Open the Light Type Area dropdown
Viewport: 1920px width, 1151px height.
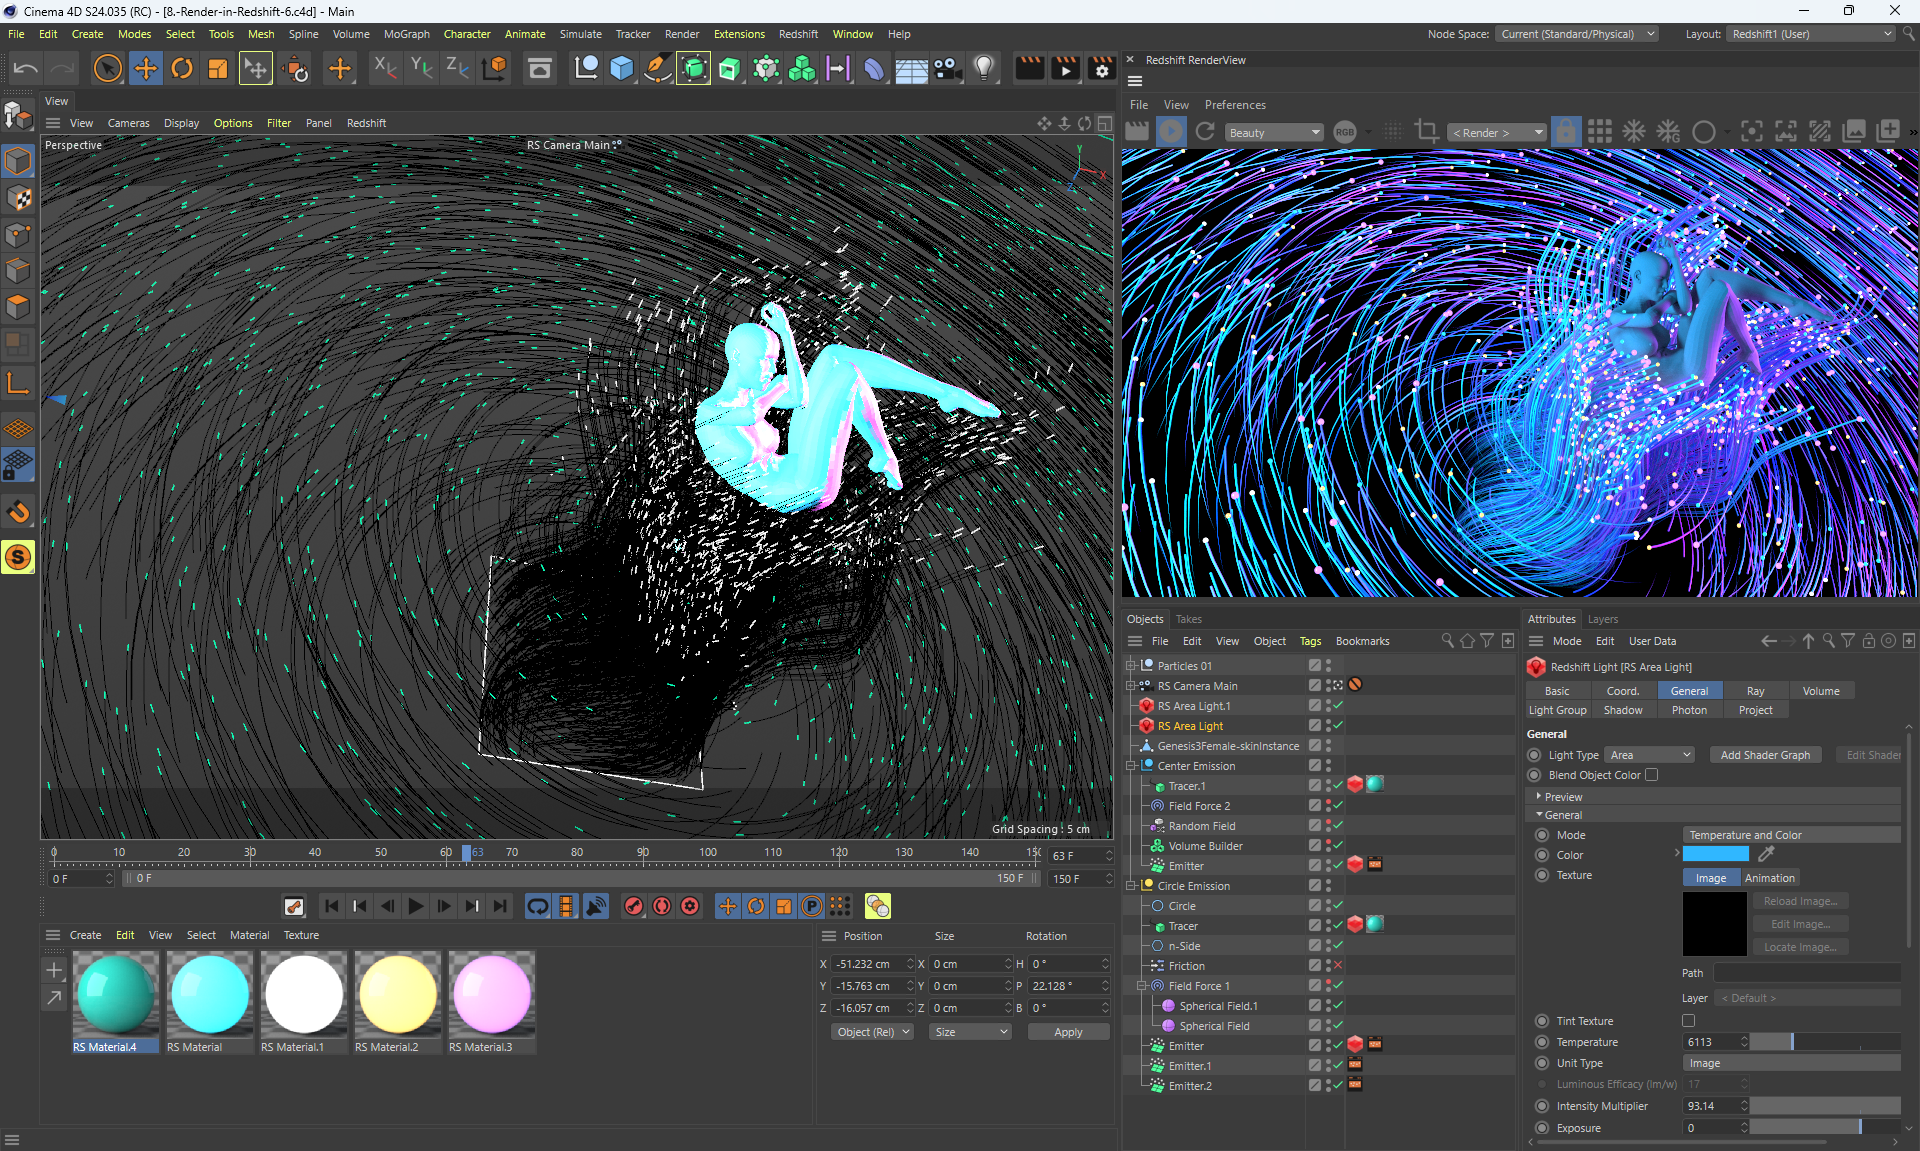1650,755
